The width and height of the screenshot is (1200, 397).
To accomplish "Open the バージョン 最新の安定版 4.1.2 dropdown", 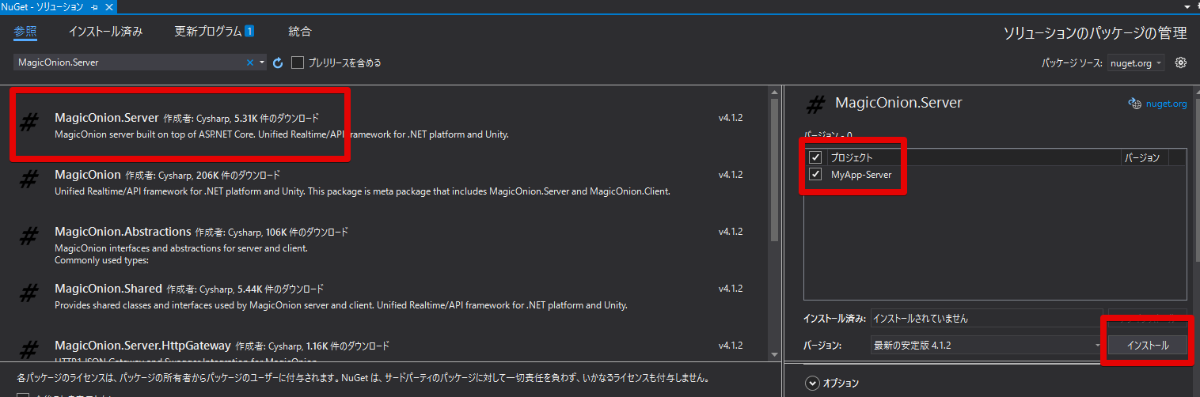I will pyautogui.click(x=988, y=345).
